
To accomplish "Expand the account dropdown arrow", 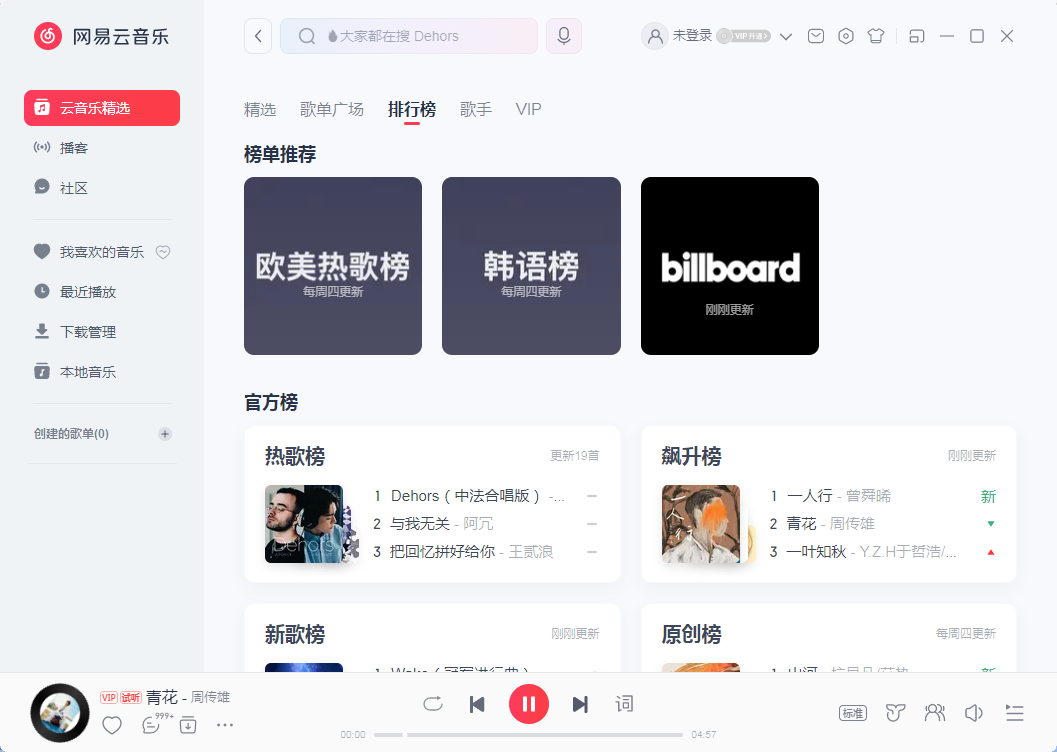I will (x=786, y=36).
